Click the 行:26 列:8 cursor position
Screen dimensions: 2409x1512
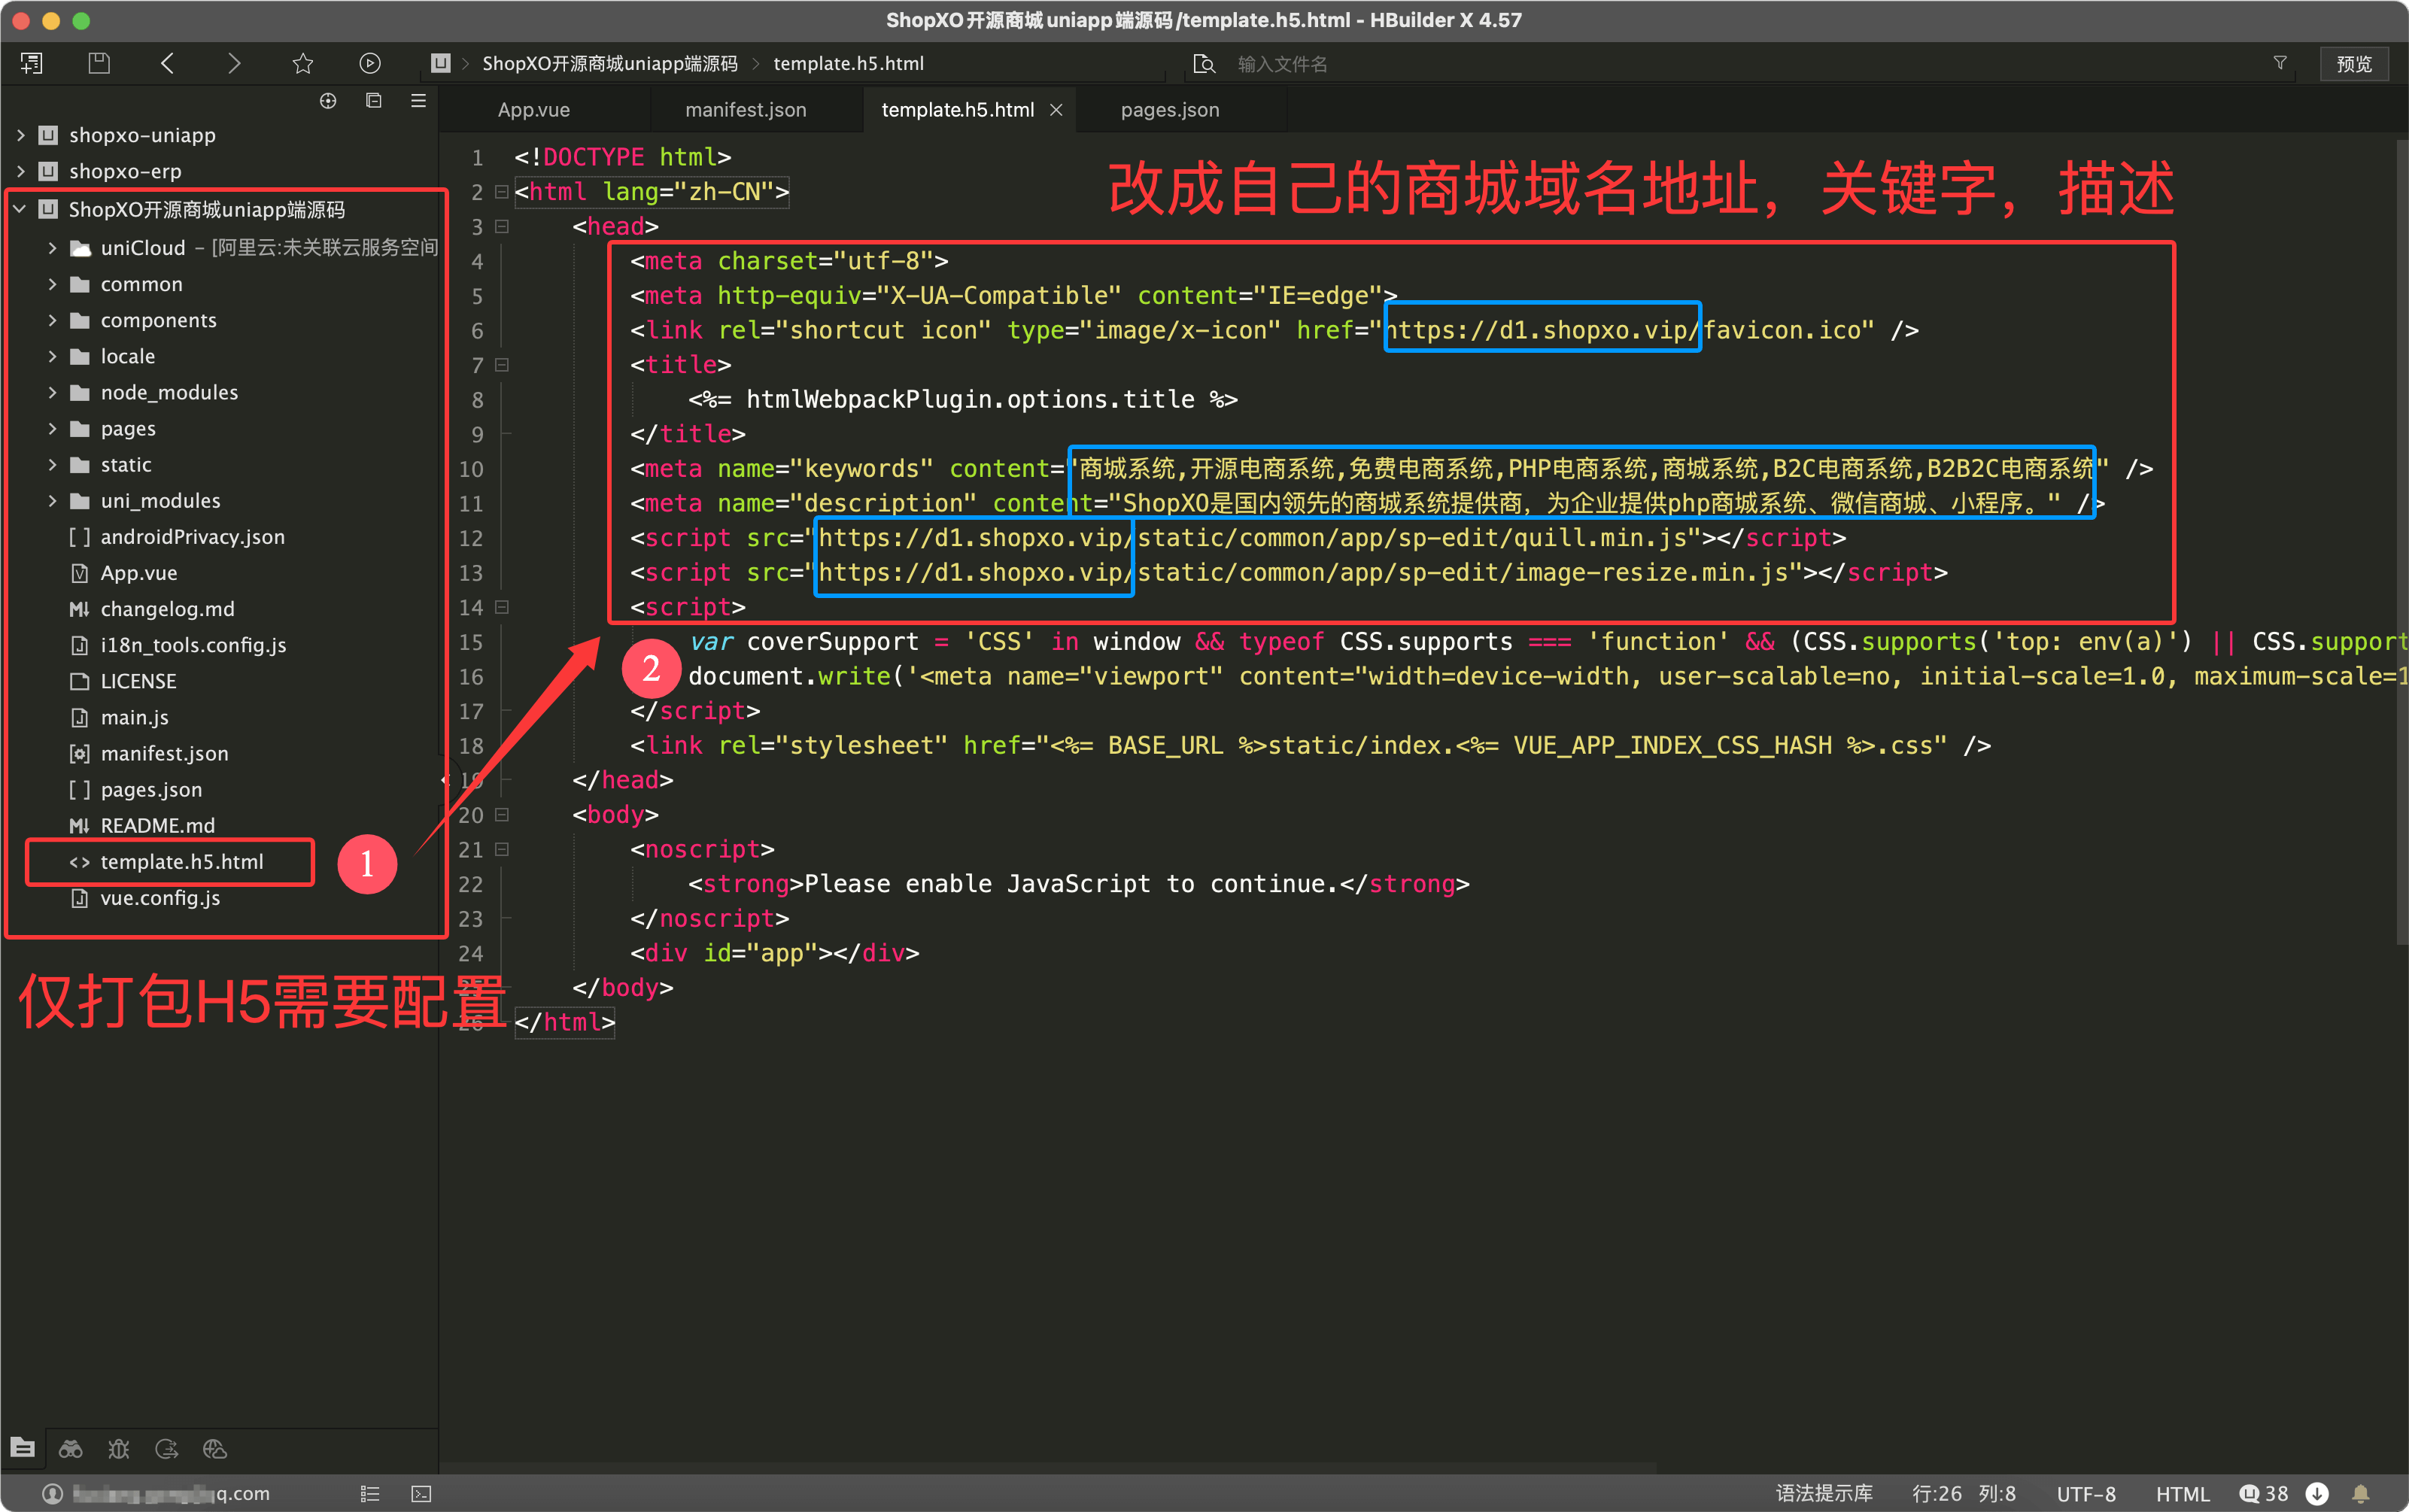point(1963,1493)
